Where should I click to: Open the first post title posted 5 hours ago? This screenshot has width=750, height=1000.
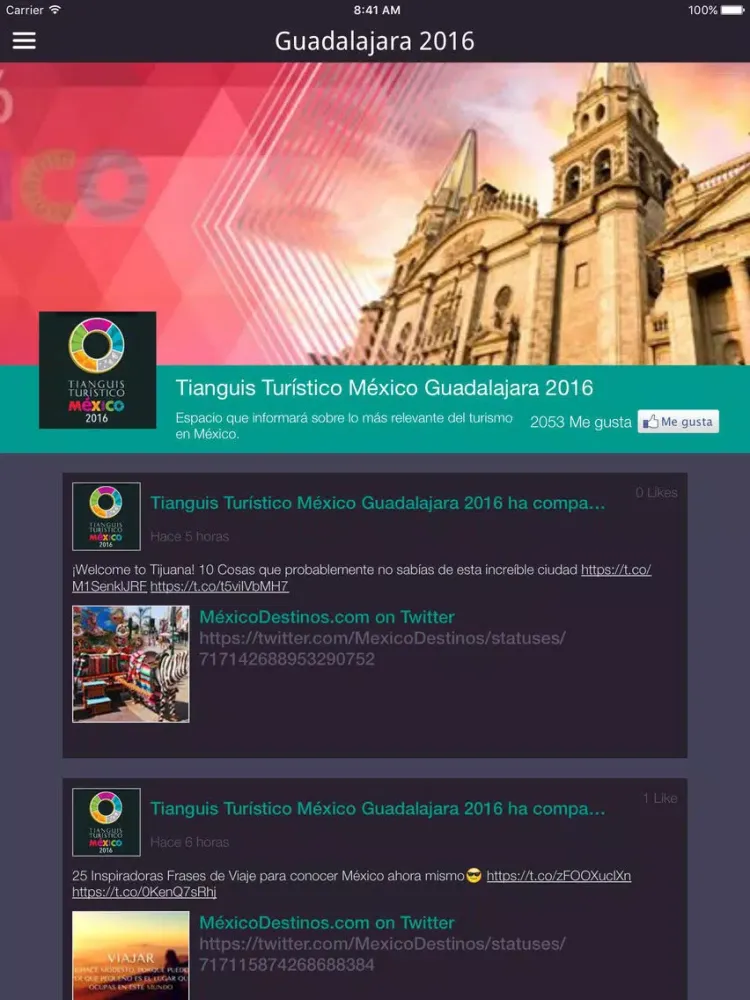378,503
